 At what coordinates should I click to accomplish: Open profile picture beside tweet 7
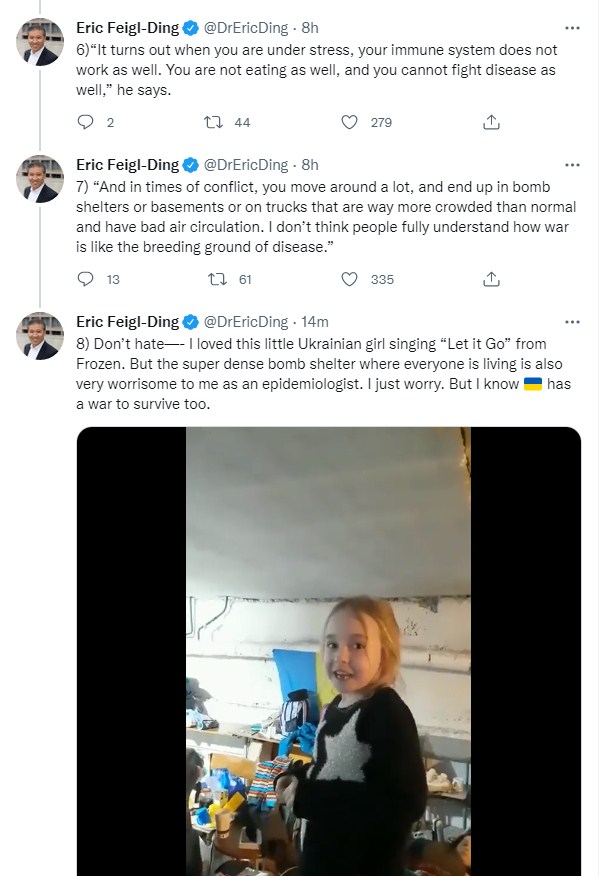(x=41, y=179)
